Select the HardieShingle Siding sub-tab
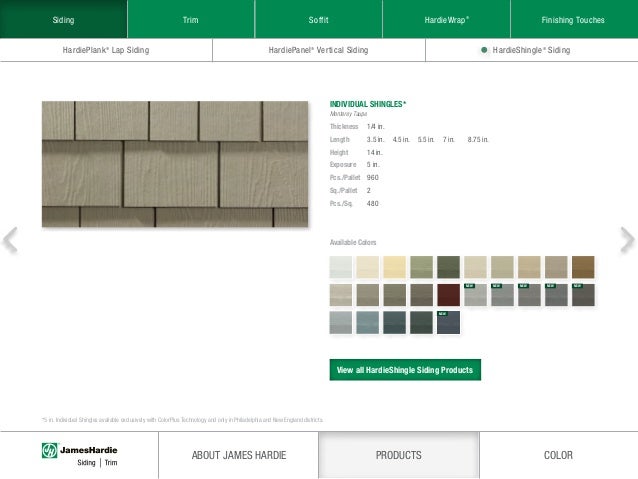This screenshot has height=479, width=638. tap(532, 50)
